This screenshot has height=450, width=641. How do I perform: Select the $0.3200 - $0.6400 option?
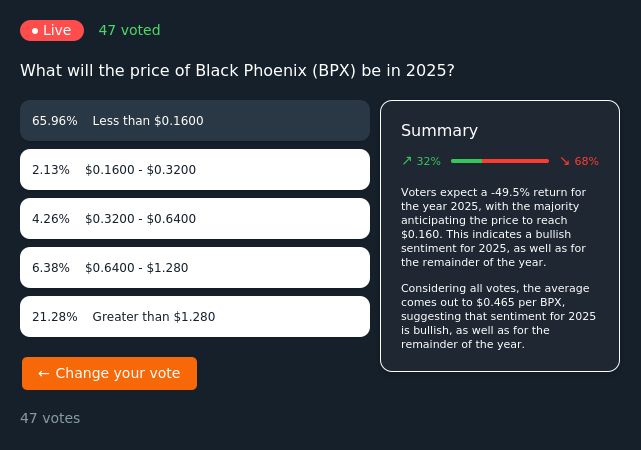tap(195, 219)
